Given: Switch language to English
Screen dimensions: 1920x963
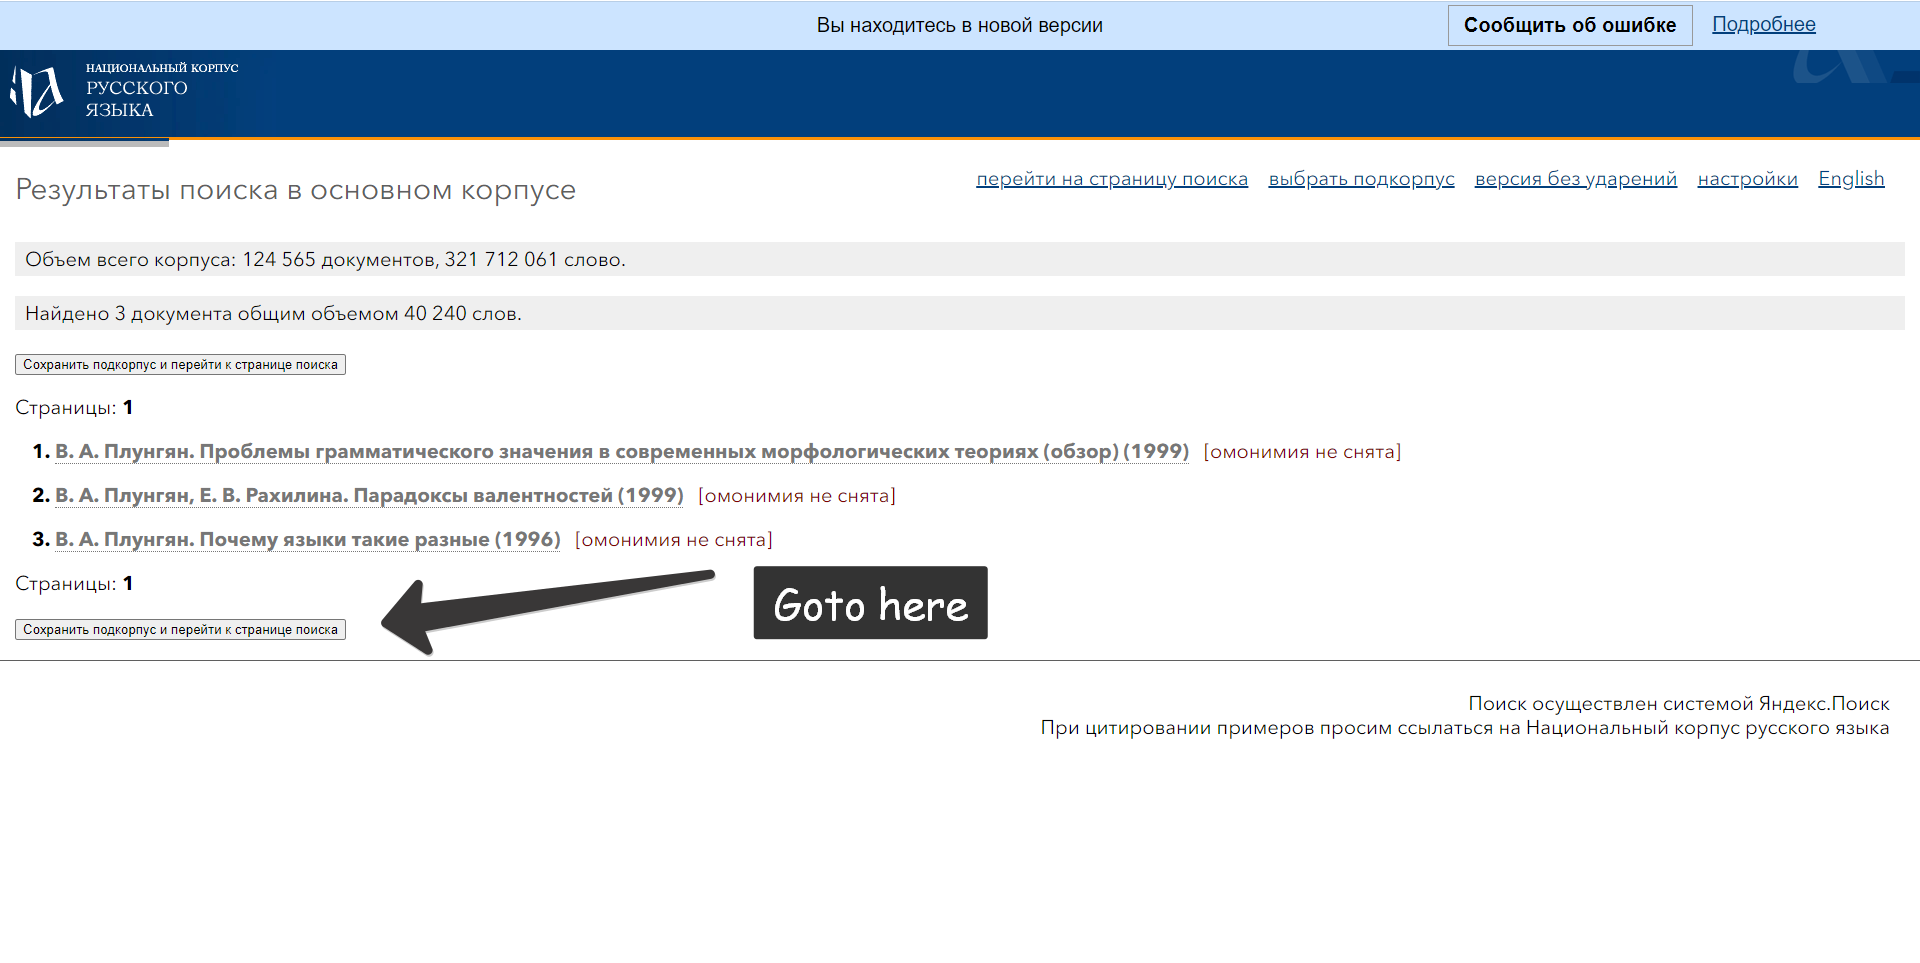Looking at the screenshot, I should point(1851,179).
